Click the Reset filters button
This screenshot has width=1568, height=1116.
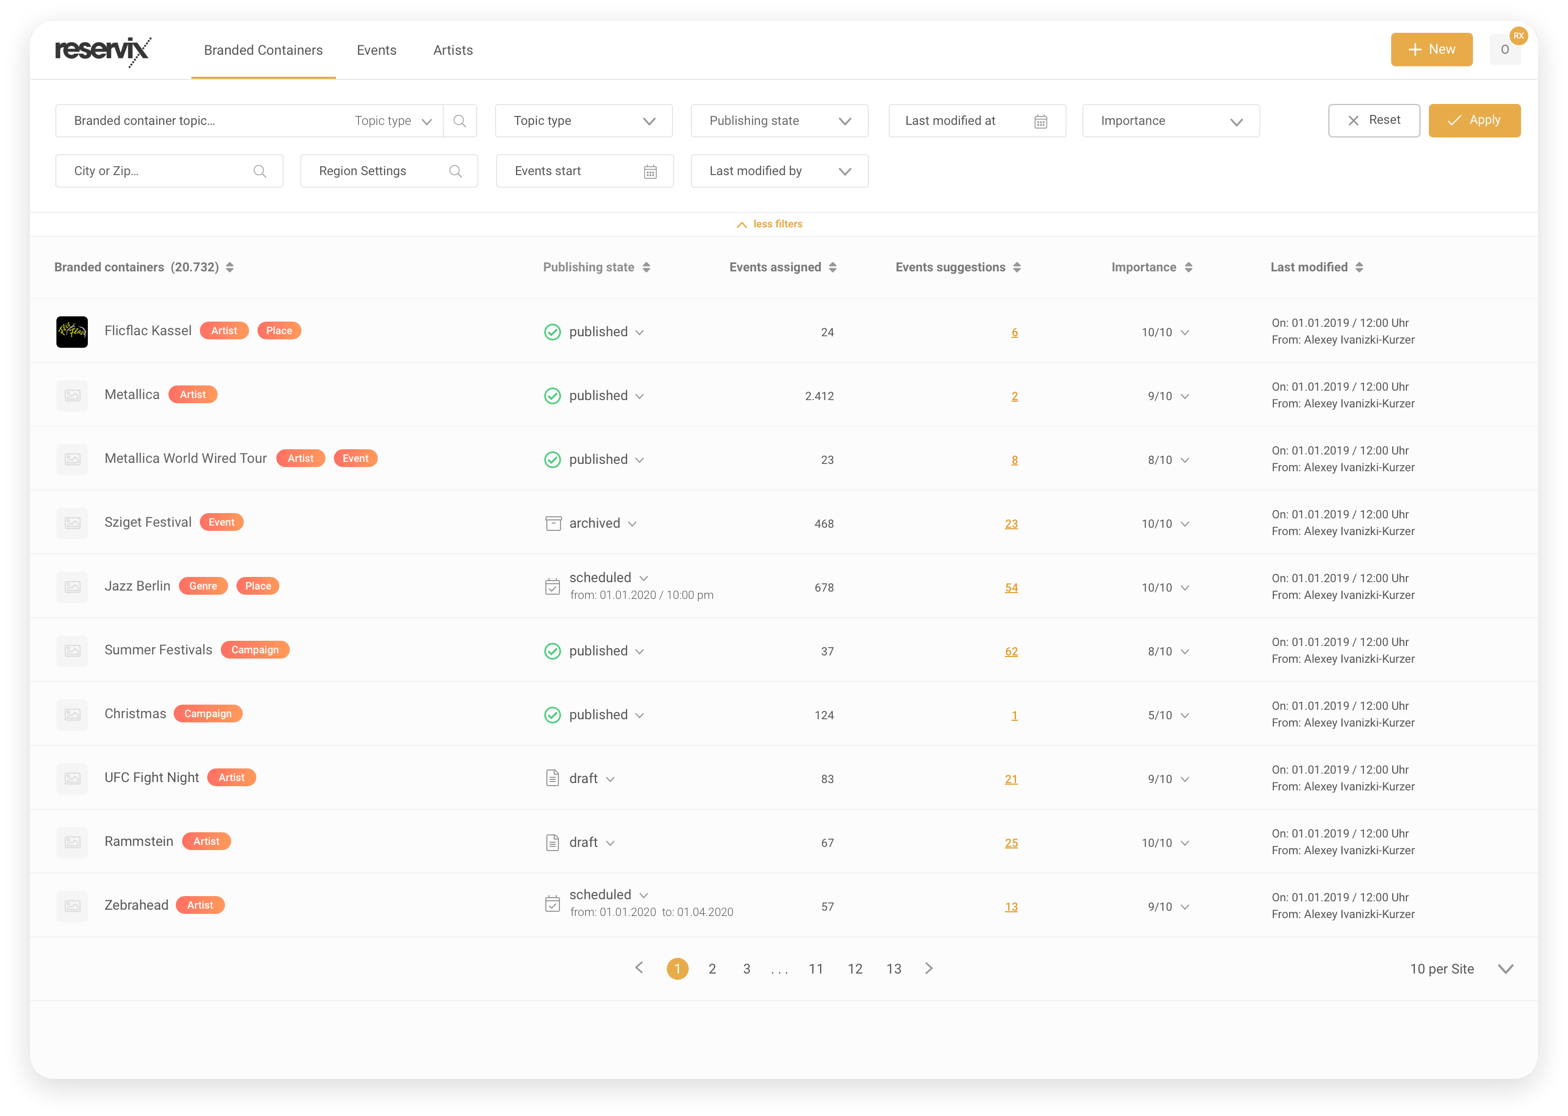1374,120
